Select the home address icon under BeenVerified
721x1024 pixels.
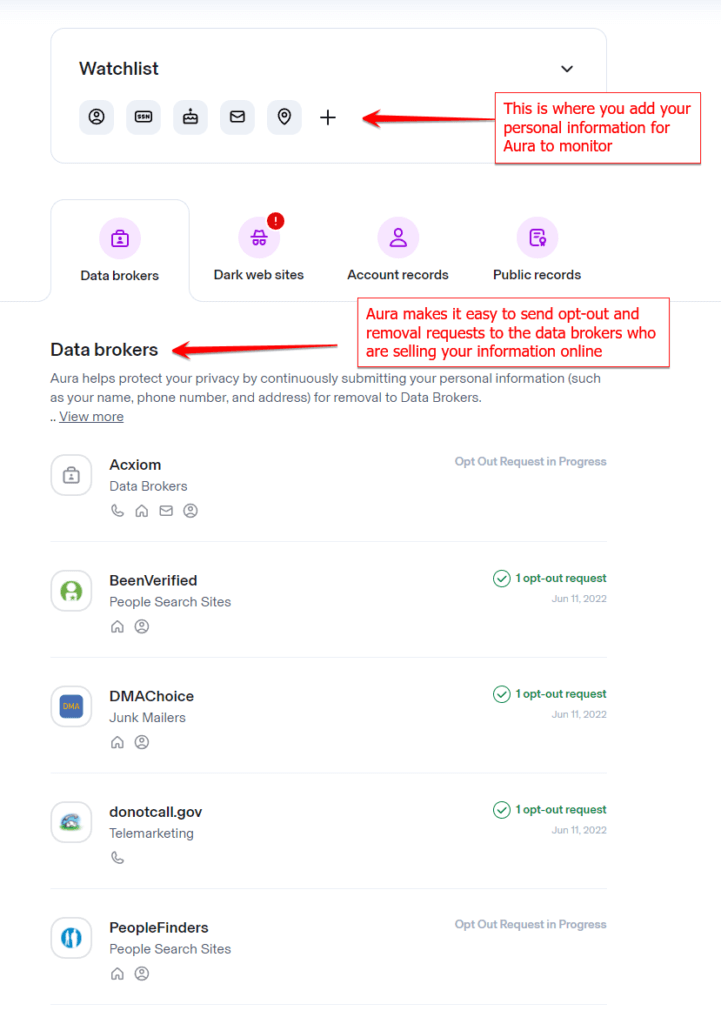coord(117,626)
